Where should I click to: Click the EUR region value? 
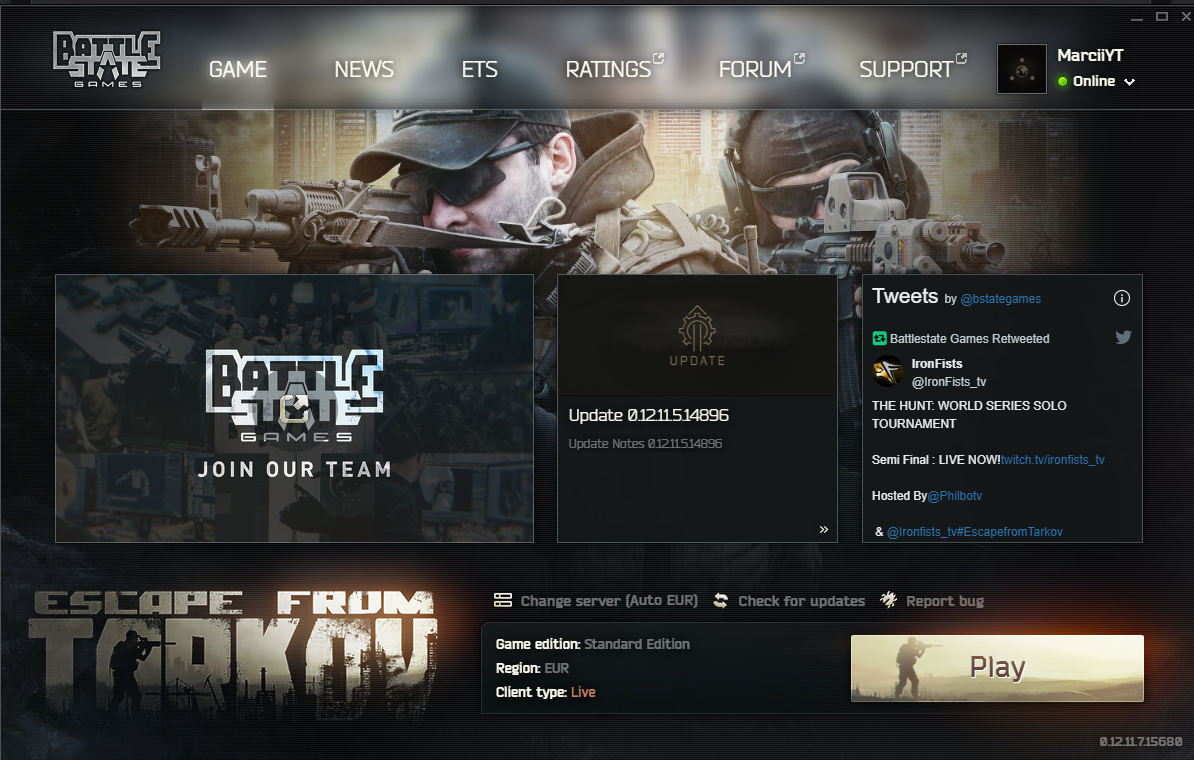pyautogui.click(x=557, y=669)
